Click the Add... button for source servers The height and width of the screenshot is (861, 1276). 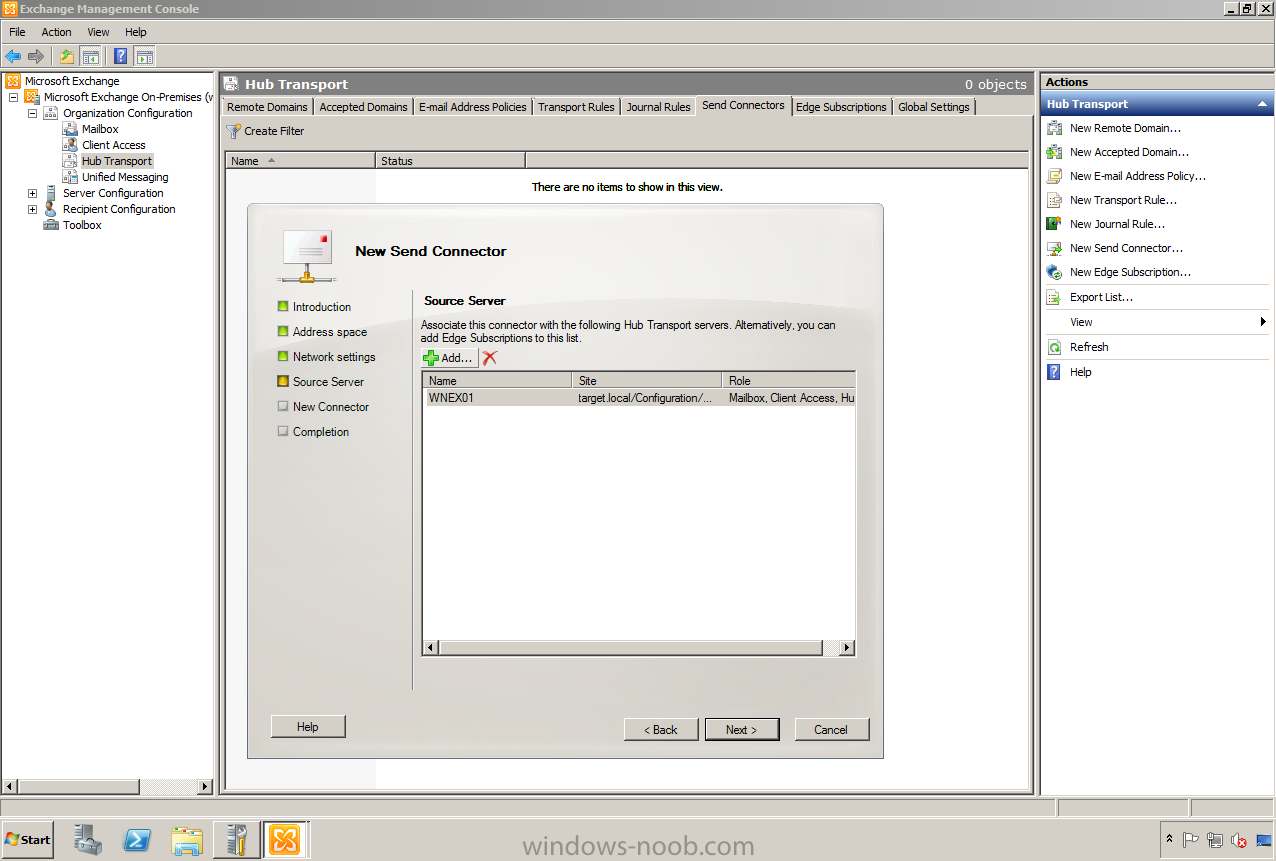pos(449,357)
